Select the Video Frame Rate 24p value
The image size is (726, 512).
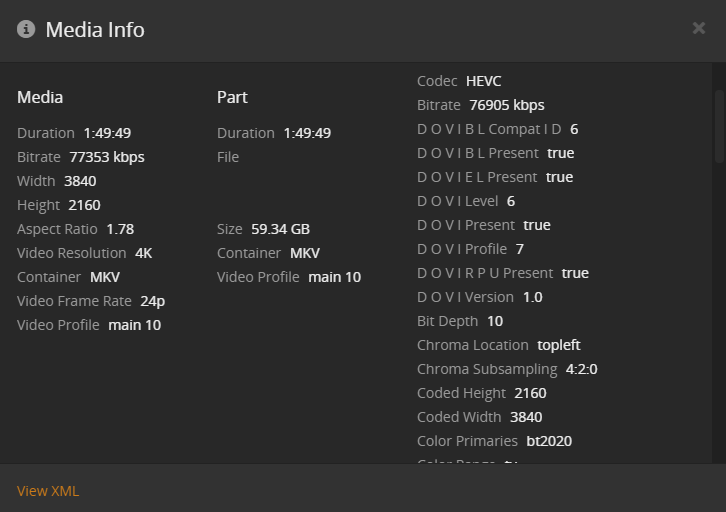click(x=152, y=301)
